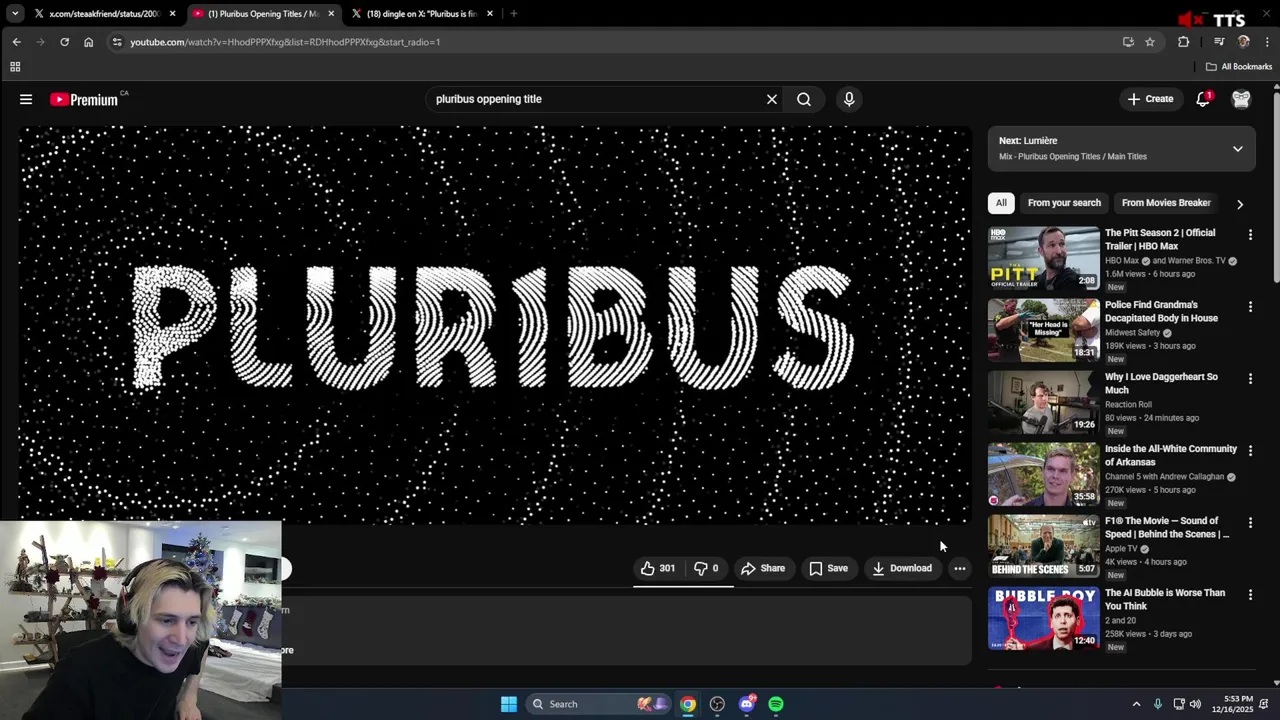Viewport: 1280px width, 720px height.
Task: Click the search magnifier button
Action: point(804,99)
